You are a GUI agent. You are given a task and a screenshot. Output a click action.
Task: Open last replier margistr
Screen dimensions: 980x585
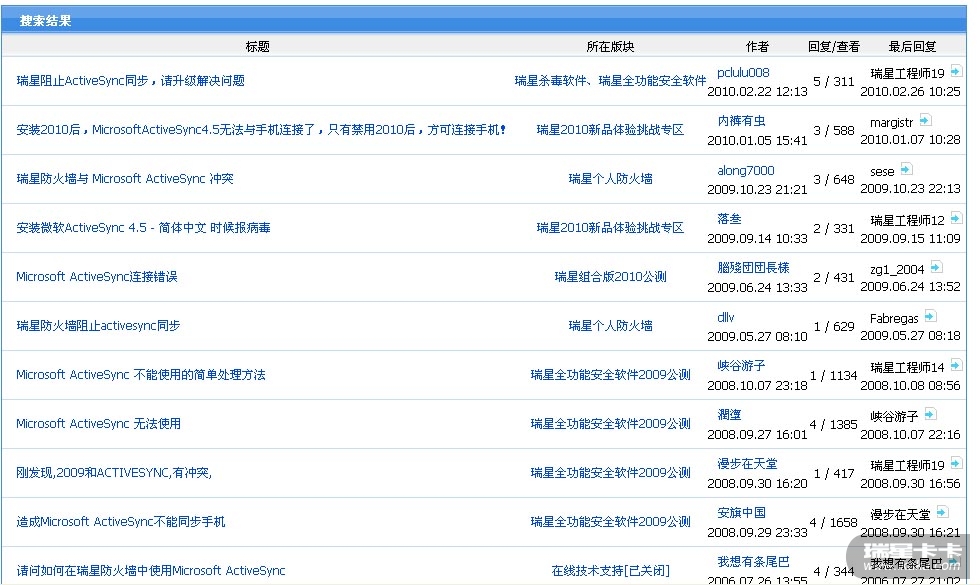tap(892, 122)
